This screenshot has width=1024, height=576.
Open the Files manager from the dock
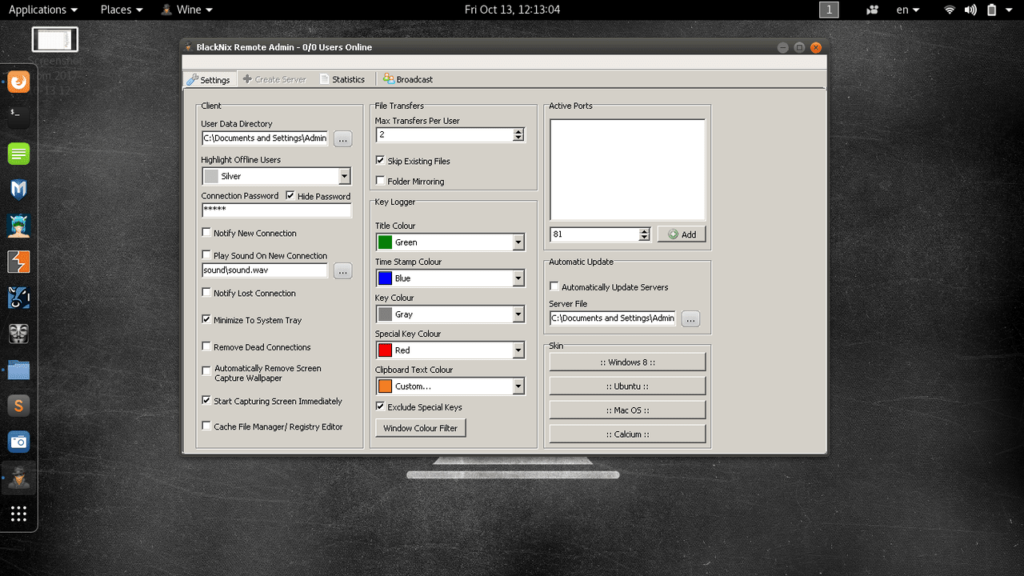19,370
